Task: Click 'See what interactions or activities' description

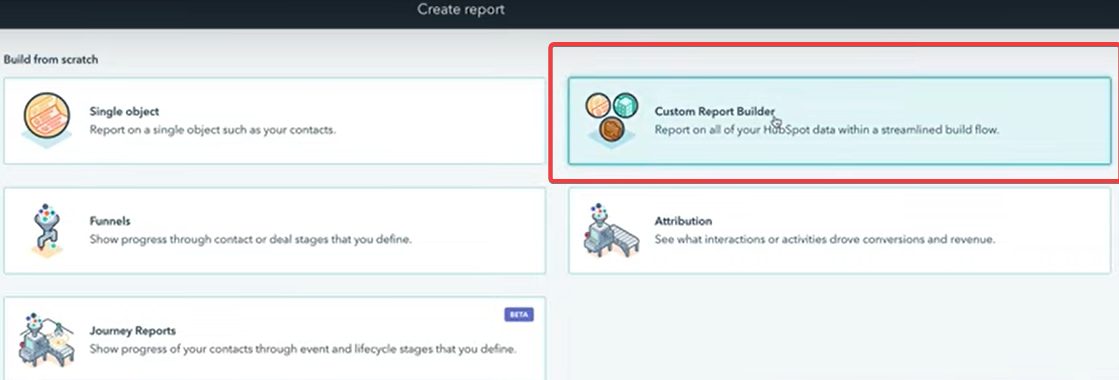Action: (x=825, y=240)
